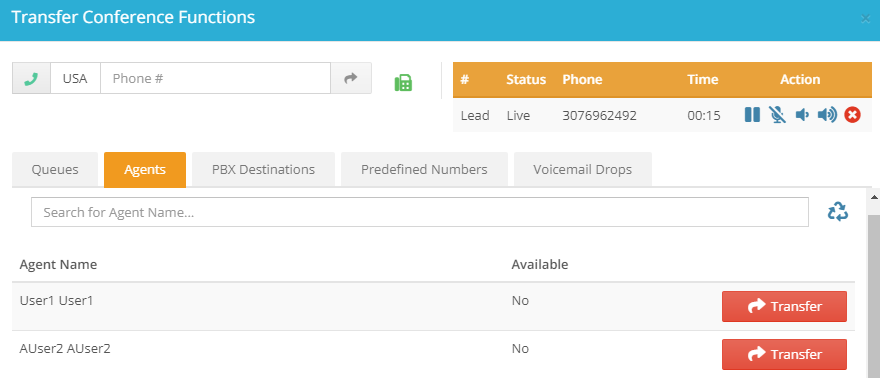This screenshot has height=378, width=880.
Task: Select the User1 User1 agent name
Action: tap(56, 301)
